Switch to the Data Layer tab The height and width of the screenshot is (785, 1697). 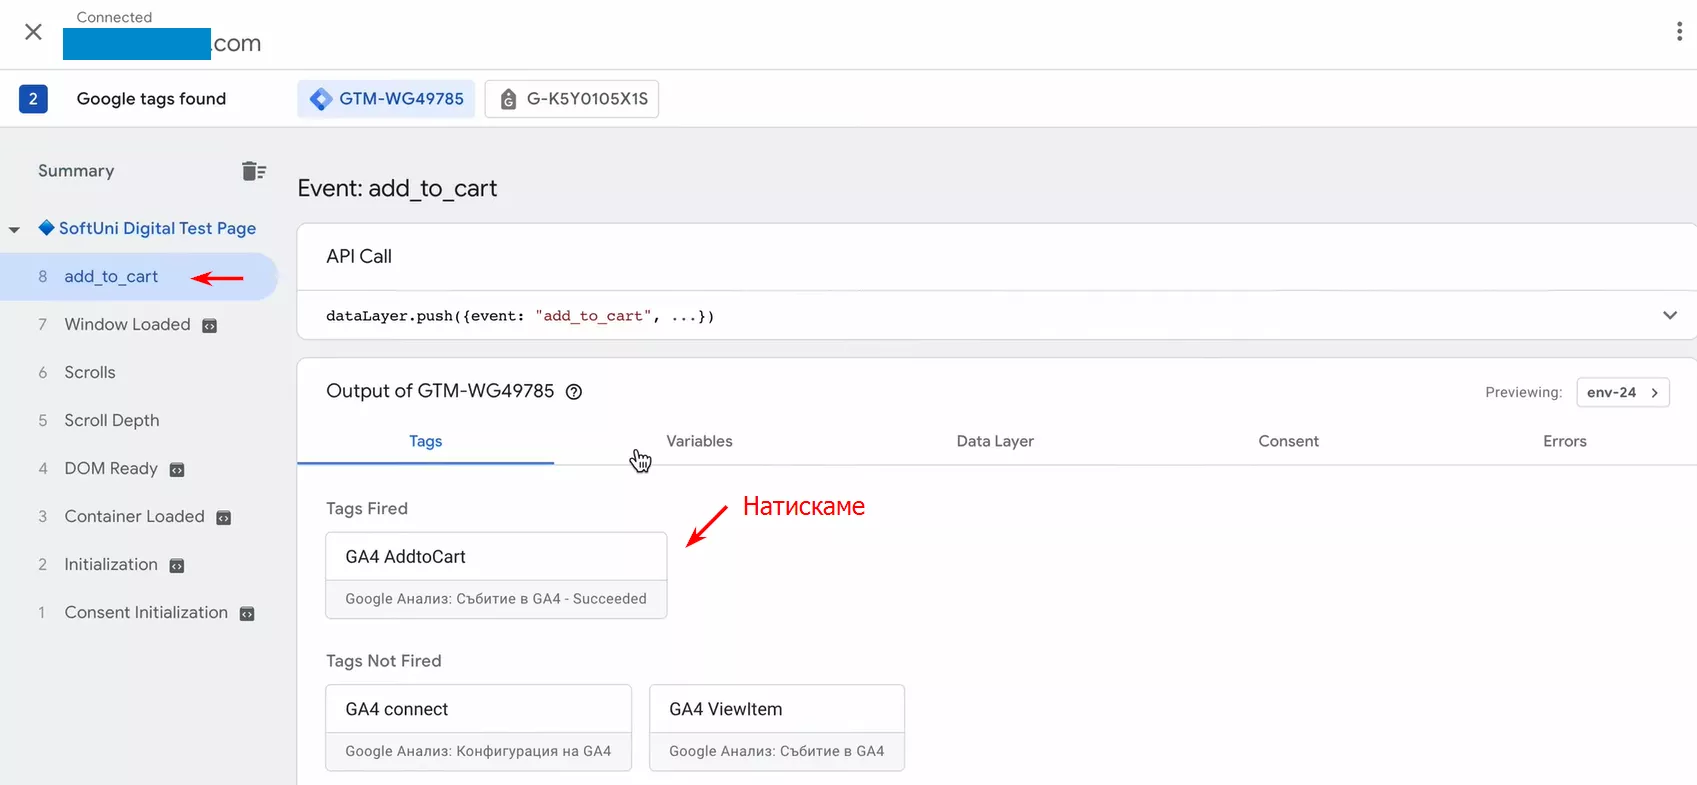(x=995, y=441)
